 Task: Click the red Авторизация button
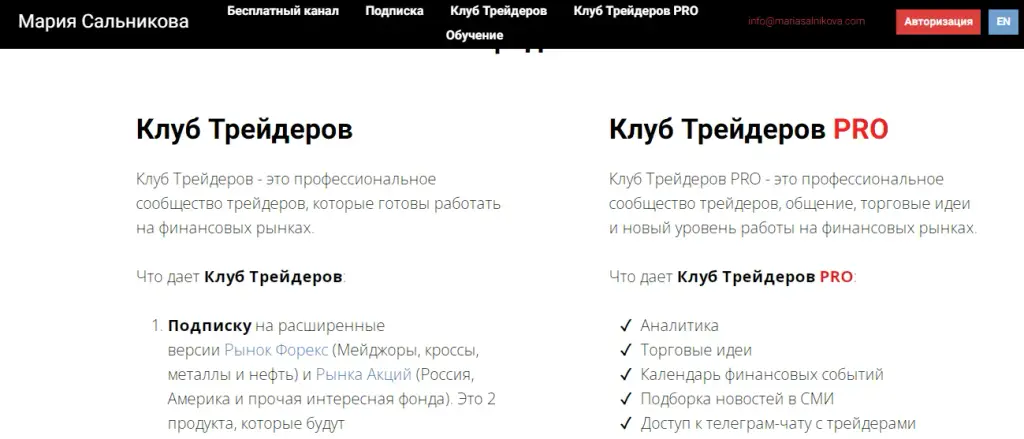(x=938, y=22)
